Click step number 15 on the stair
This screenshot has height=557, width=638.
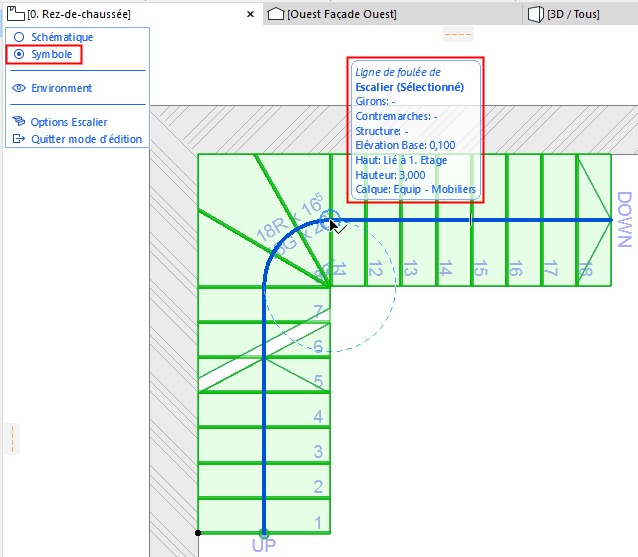pyautogui.click(x=481, y=269)
